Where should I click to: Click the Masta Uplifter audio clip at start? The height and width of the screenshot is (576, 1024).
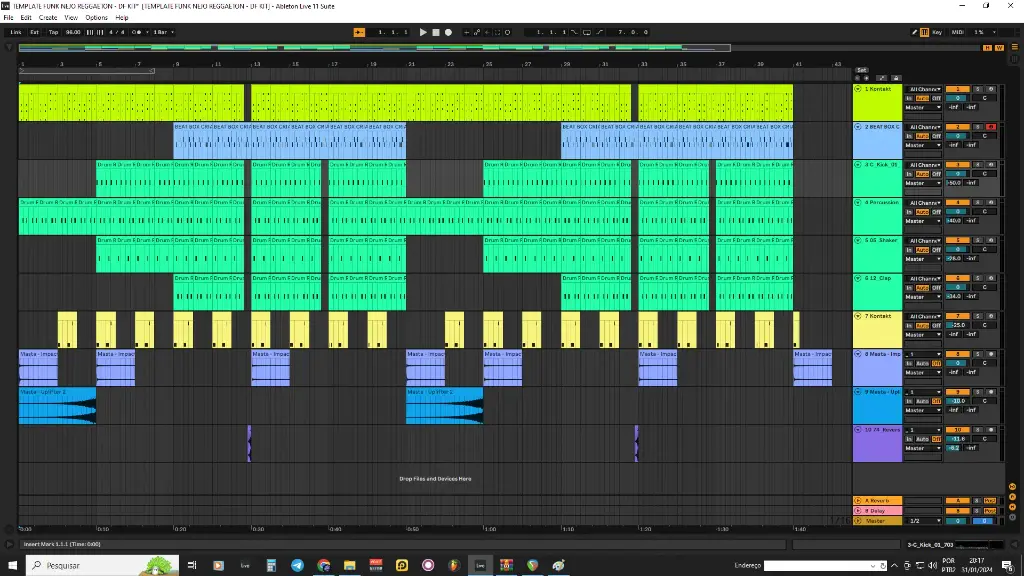click(57, 406)
